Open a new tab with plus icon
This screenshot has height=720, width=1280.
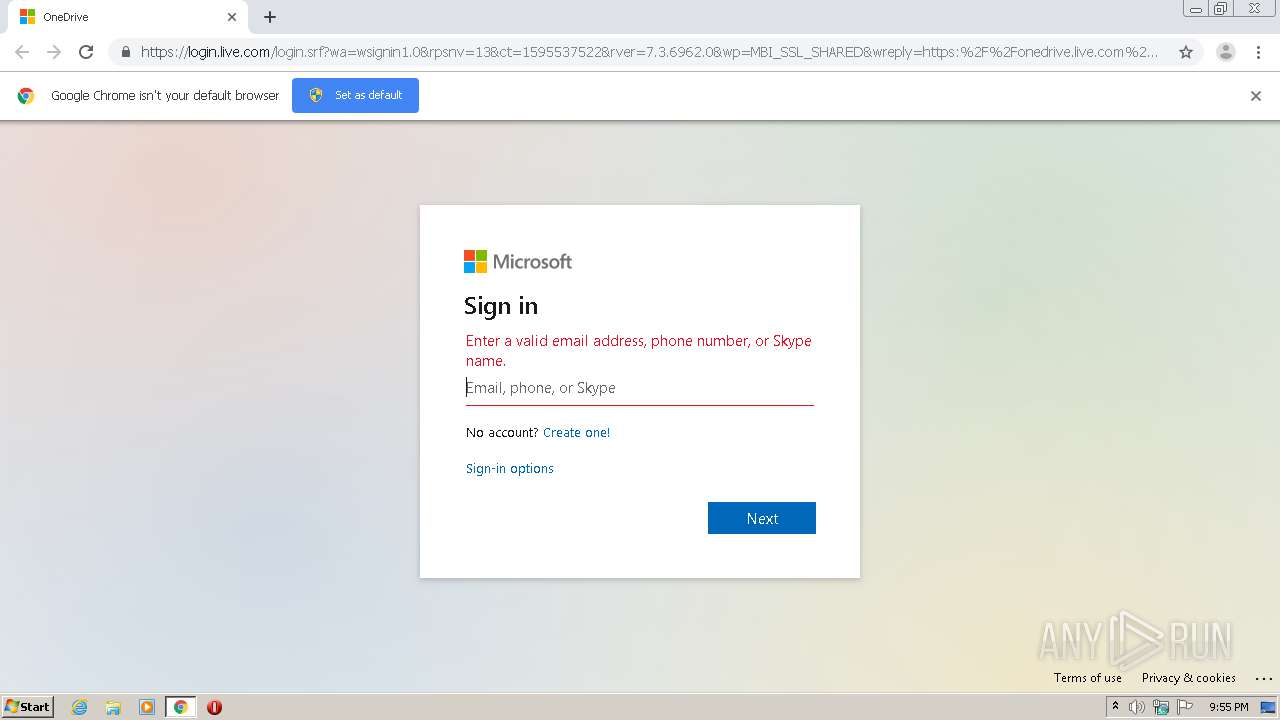point(270,17)
